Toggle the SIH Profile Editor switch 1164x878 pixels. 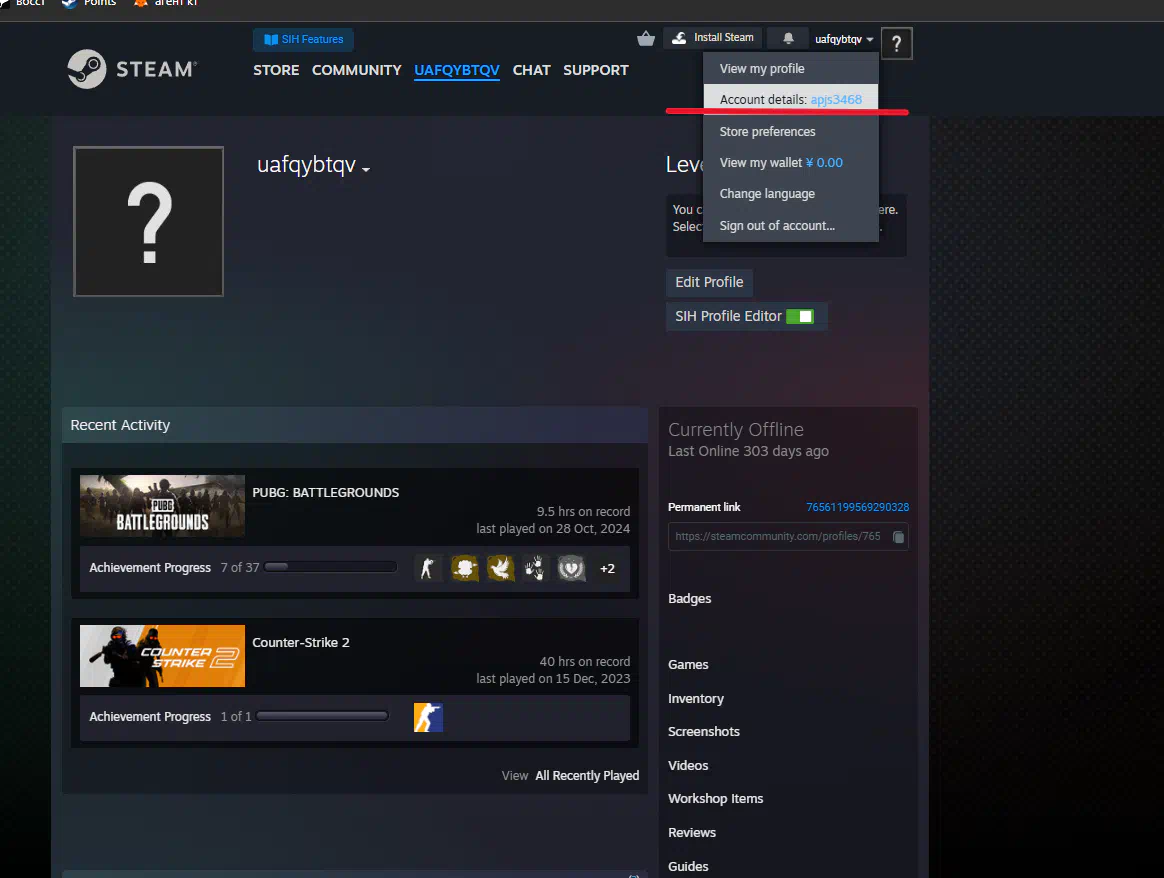(x=800, y=316)
